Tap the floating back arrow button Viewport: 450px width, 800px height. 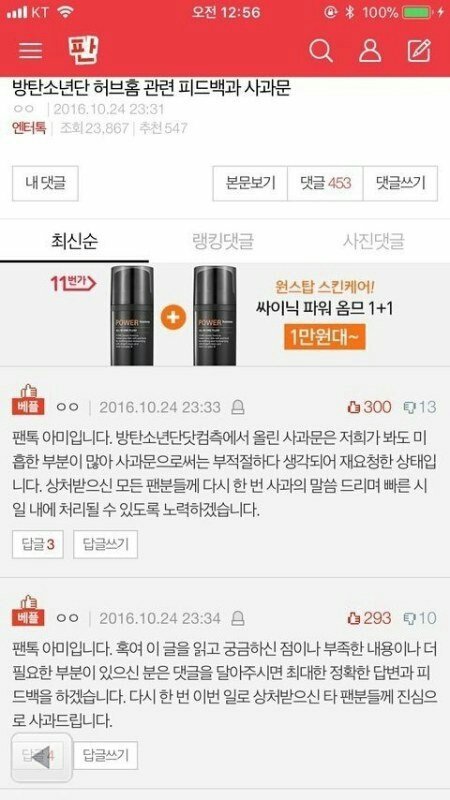pos(42,757)
